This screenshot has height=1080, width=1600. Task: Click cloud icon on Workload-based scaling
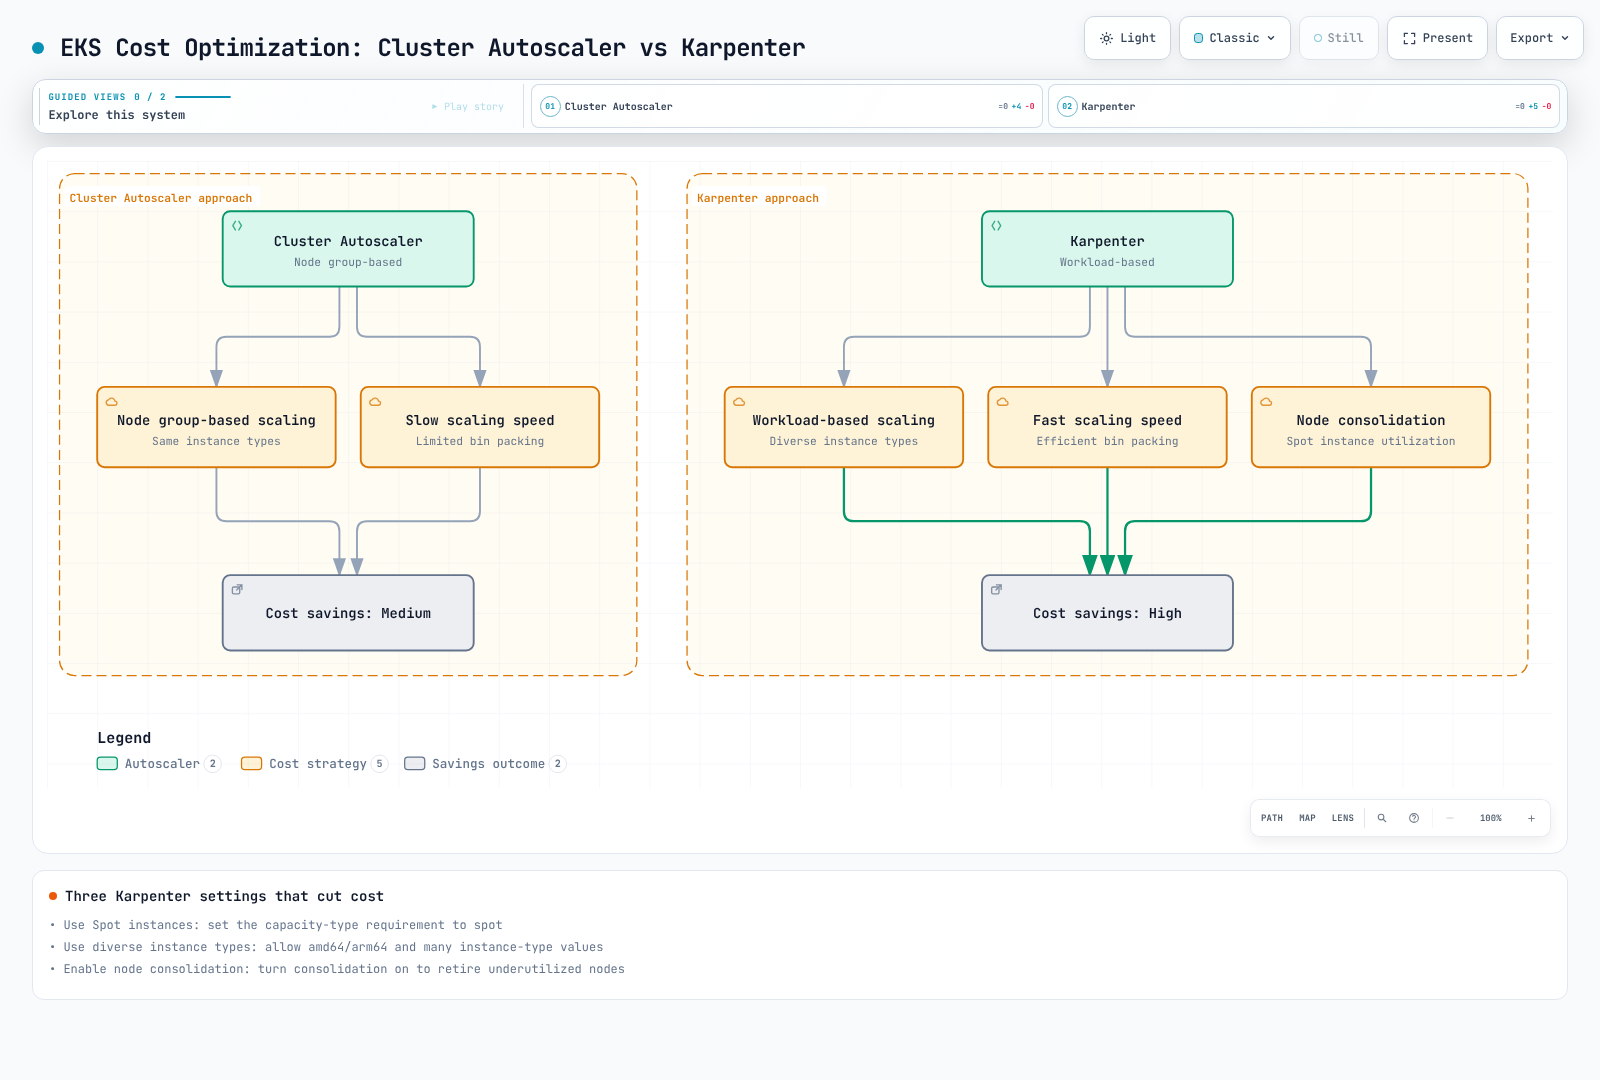coord(739,402)
